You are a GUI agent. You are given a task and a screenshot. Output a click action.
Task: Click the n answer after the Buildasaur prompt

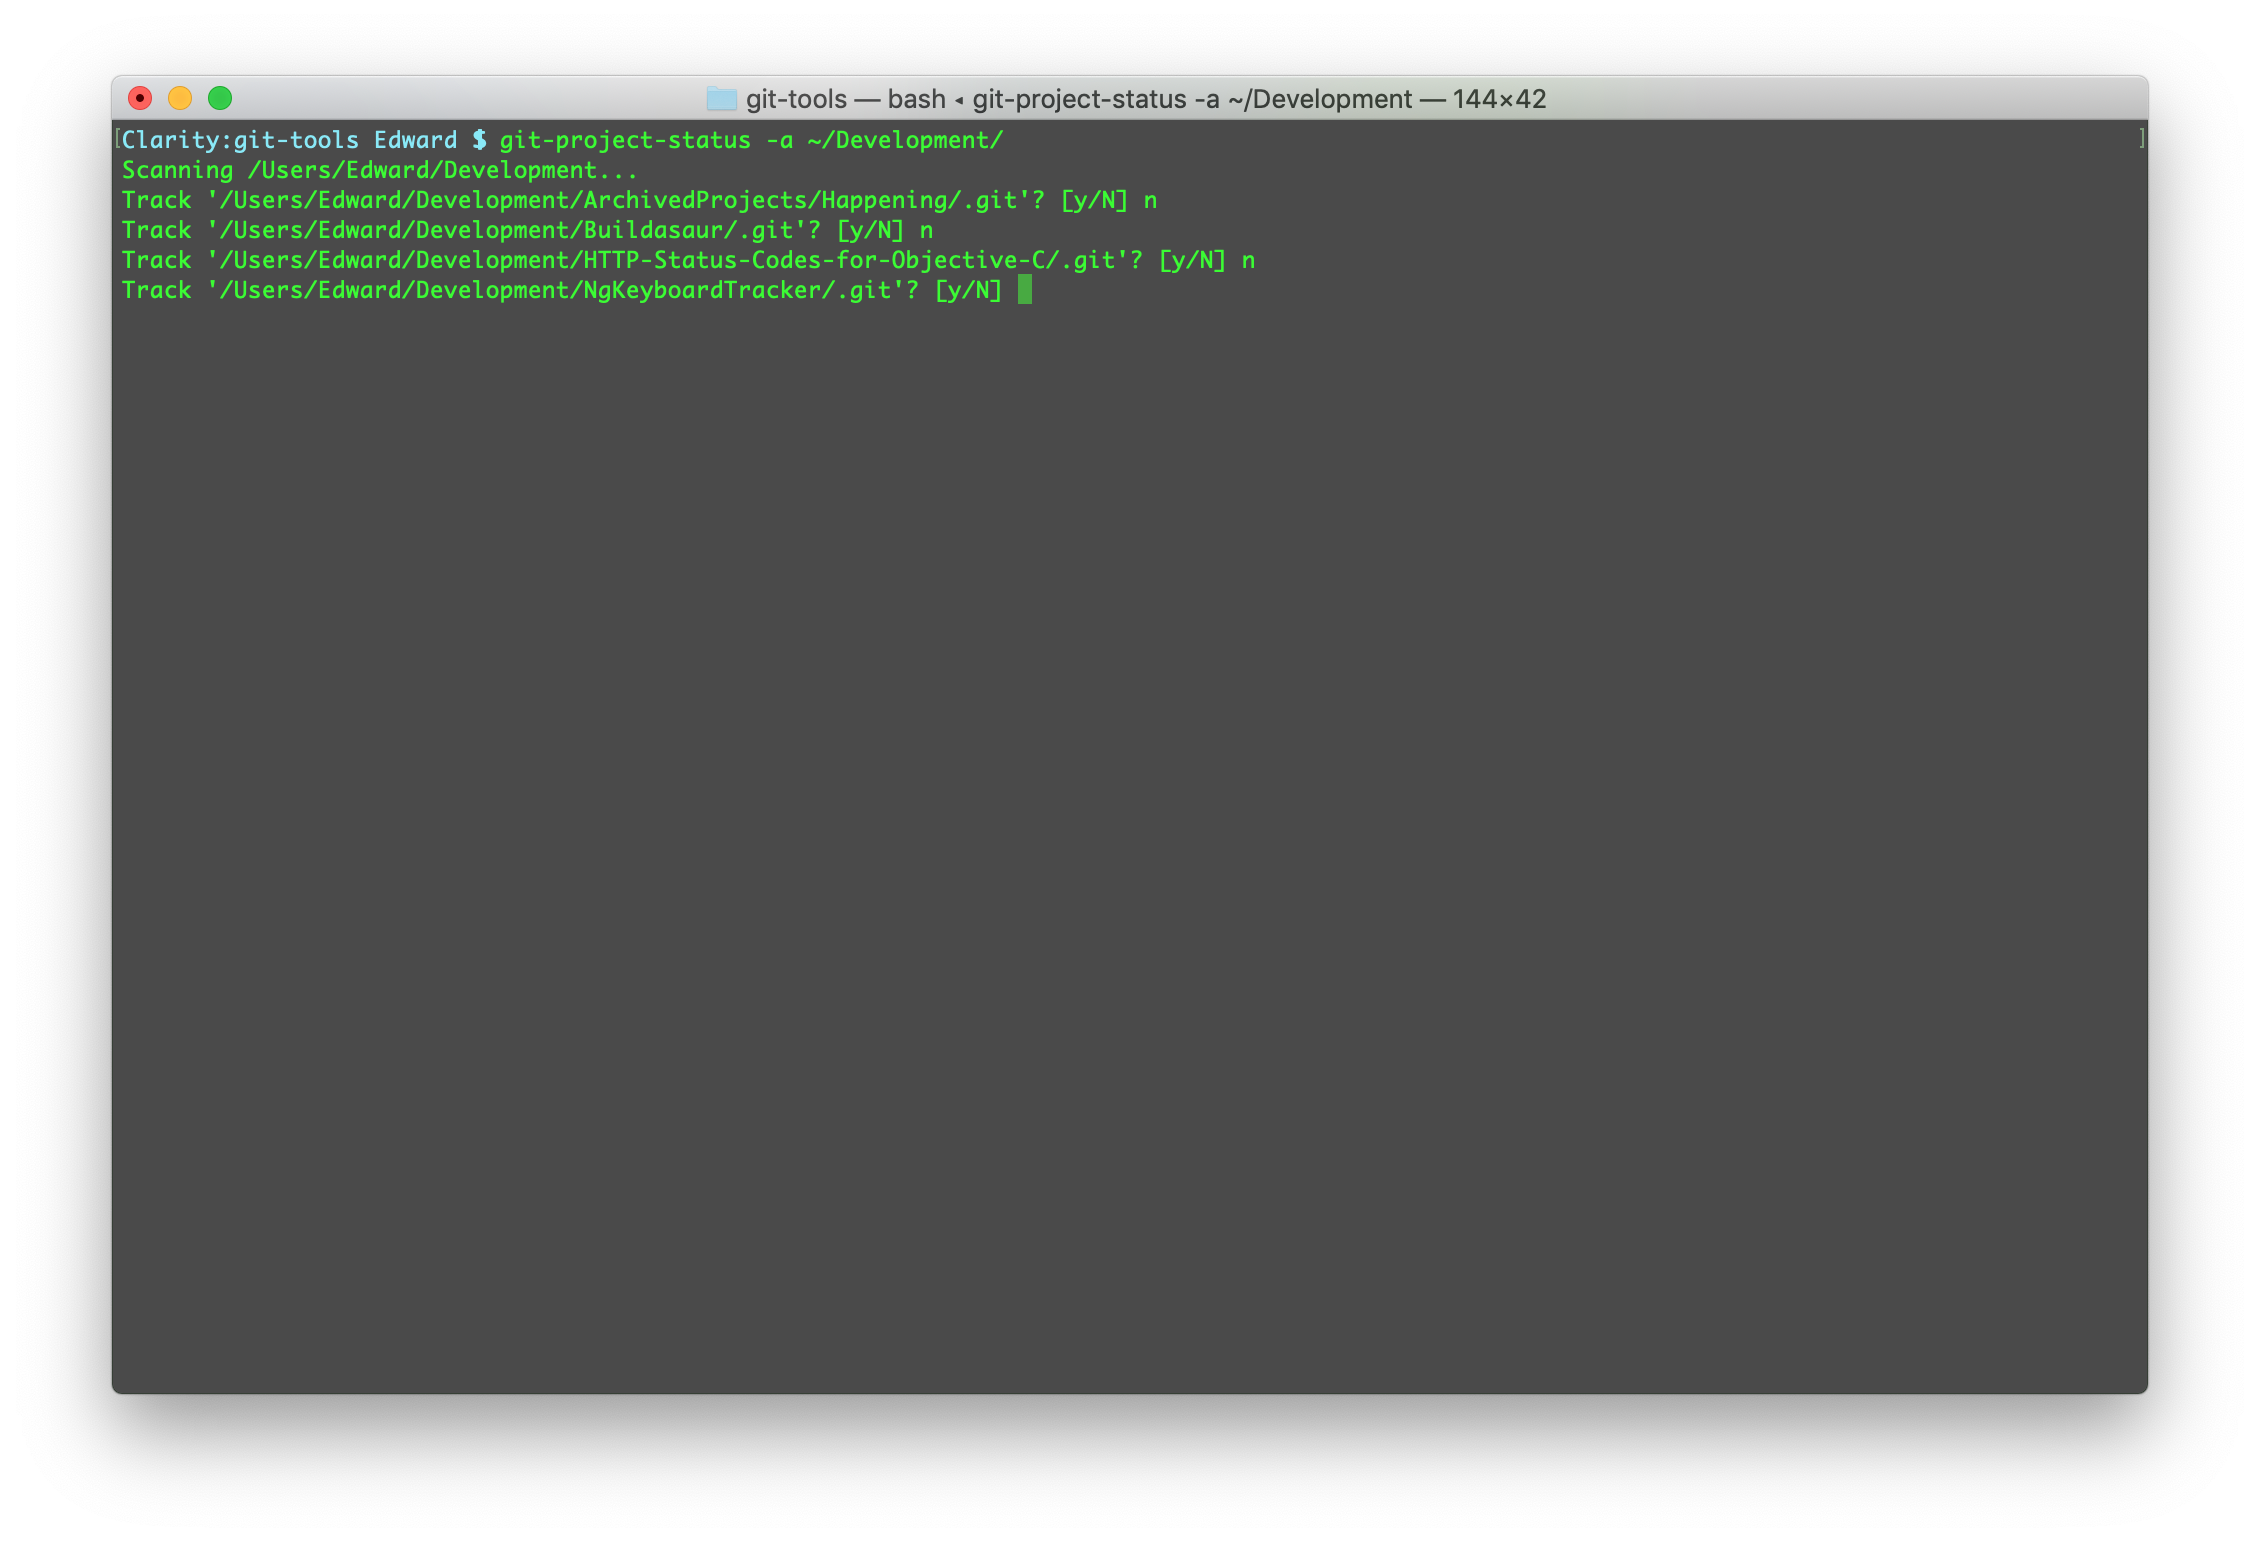point(926,230)
